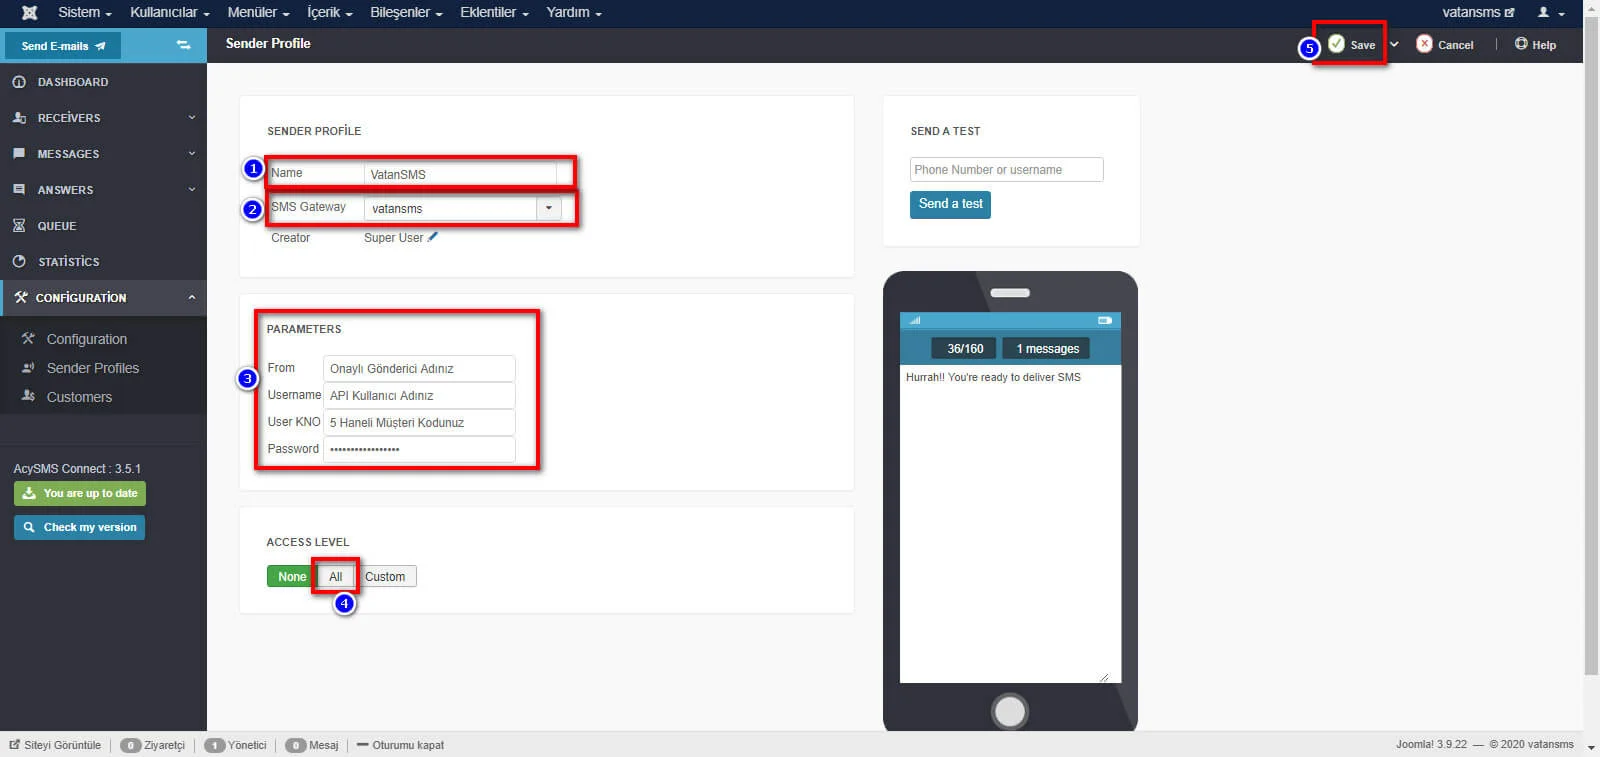The height and width of the screenshot is (757, 1600).
Task: Click the Send E-mails button
Action: point(63,46)
